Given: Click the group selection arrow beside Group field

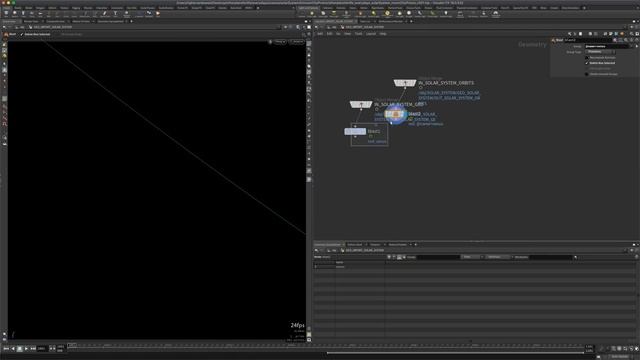Looking at the screenshot, I should pos(637,46).
